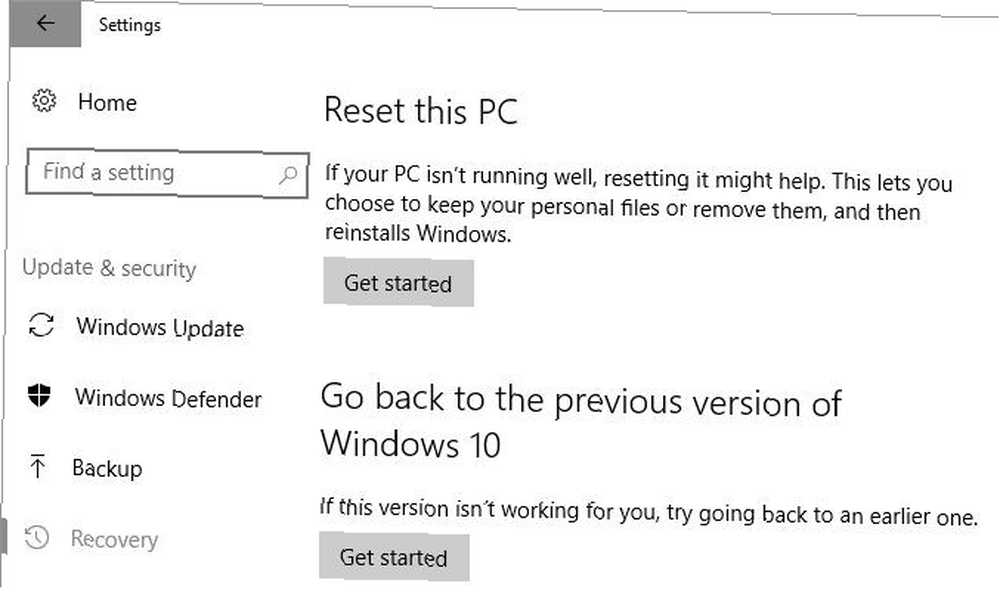Click Get started under Reset this PC
Screen dimensions: 1000x608
(398, 282)
